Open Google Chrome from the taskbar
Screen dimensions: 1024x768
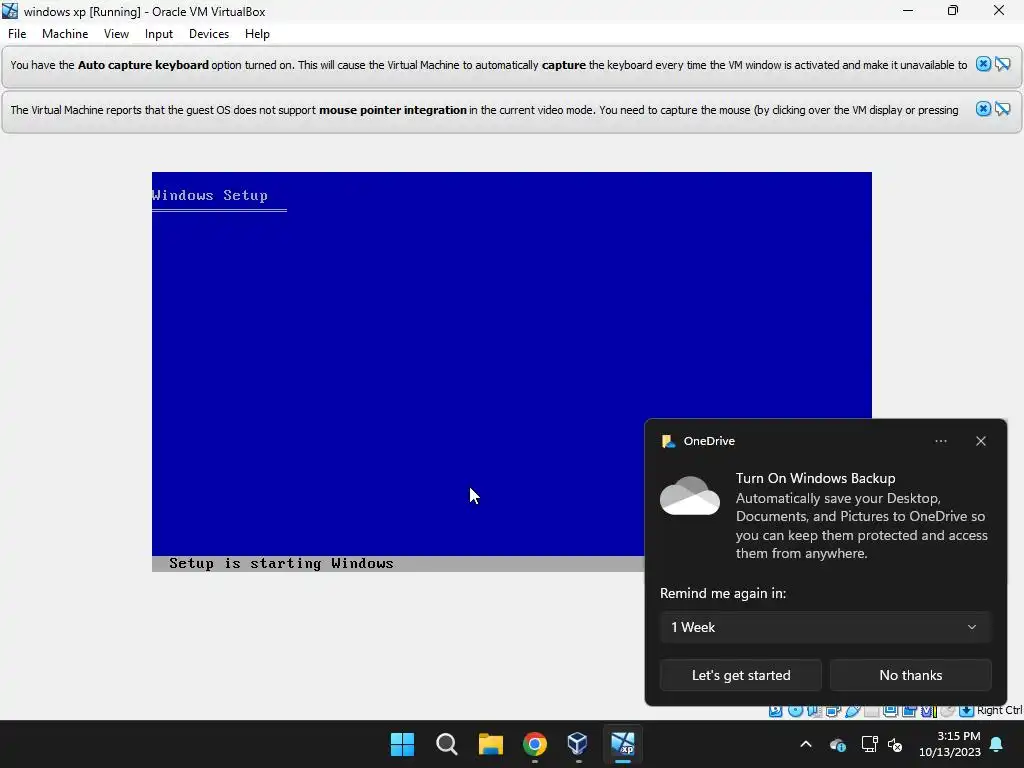(535, 744)
